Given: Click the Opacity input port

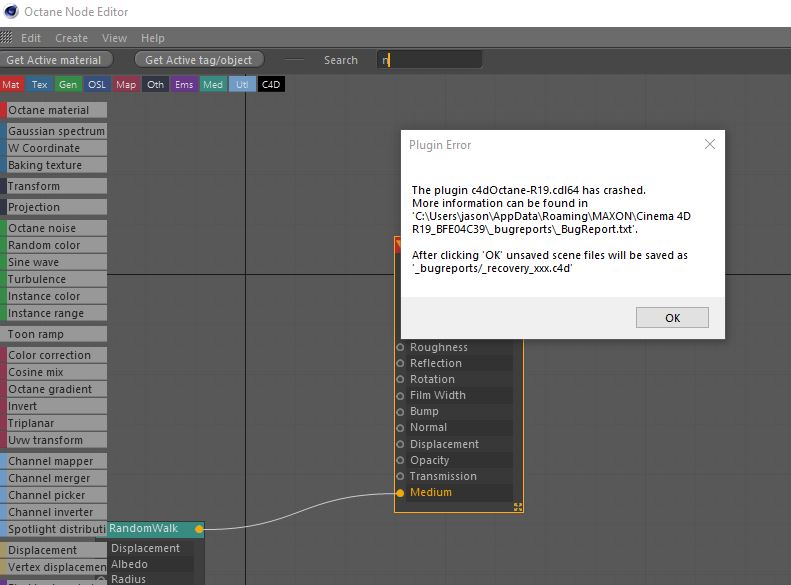Looking at the screenshot, I should [x=400, y=460].
